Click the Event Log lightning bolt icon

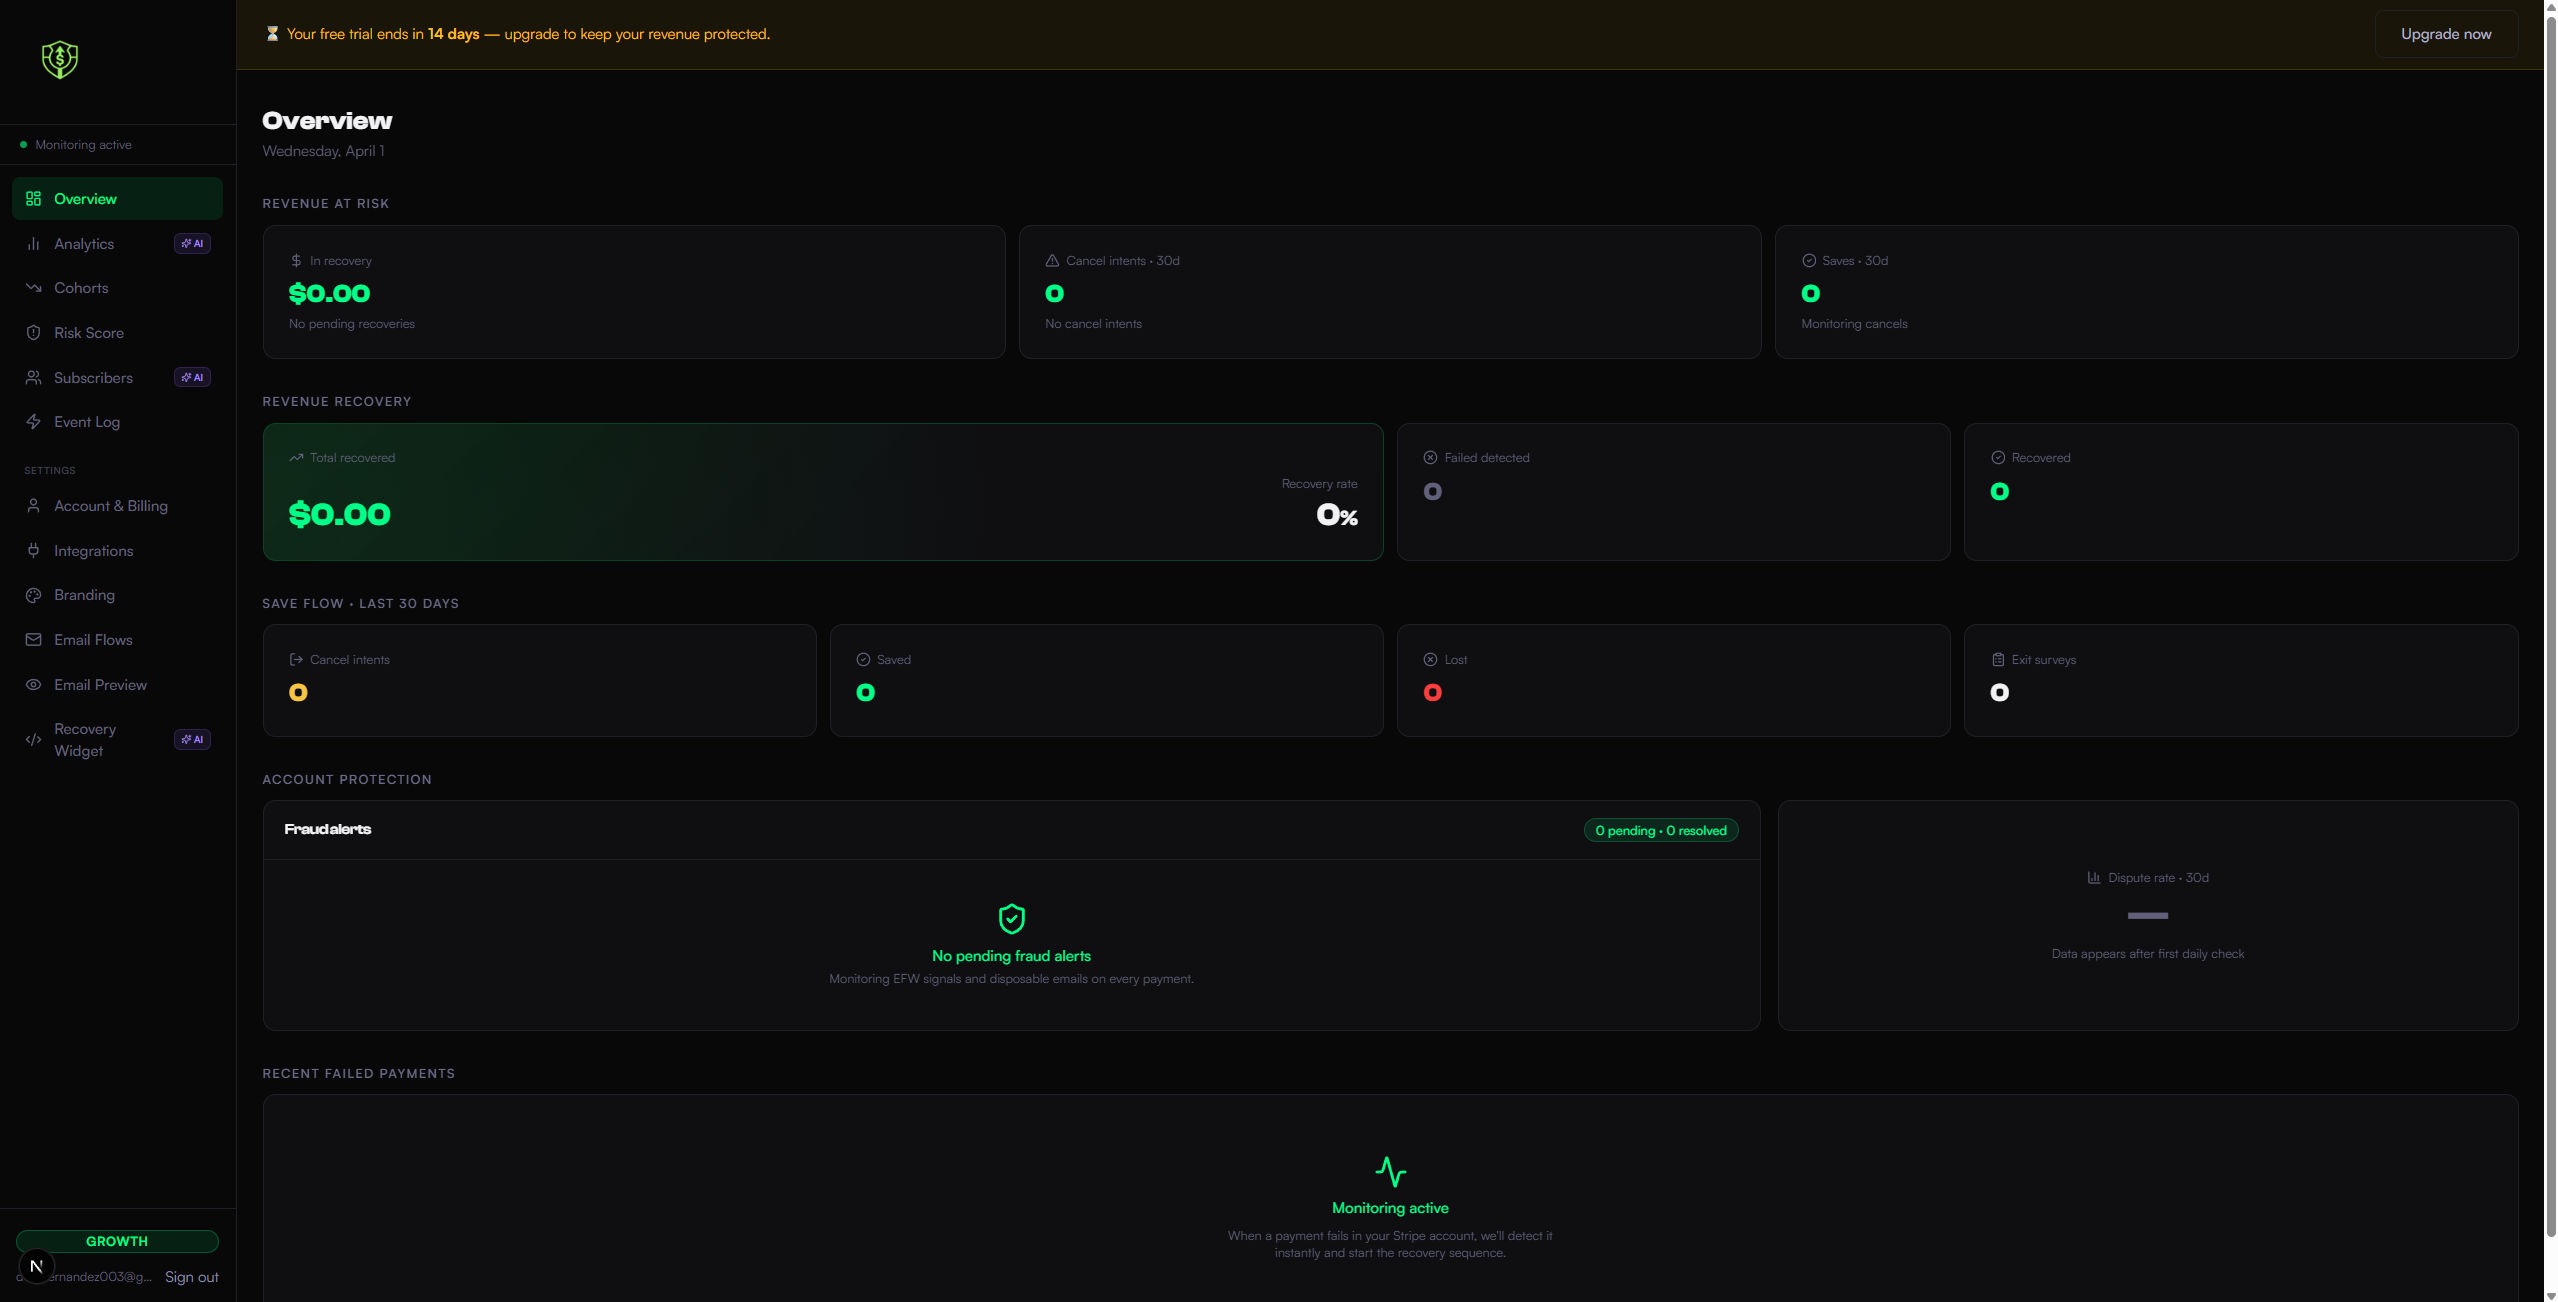pyautogui.click(x=33, y=421)
